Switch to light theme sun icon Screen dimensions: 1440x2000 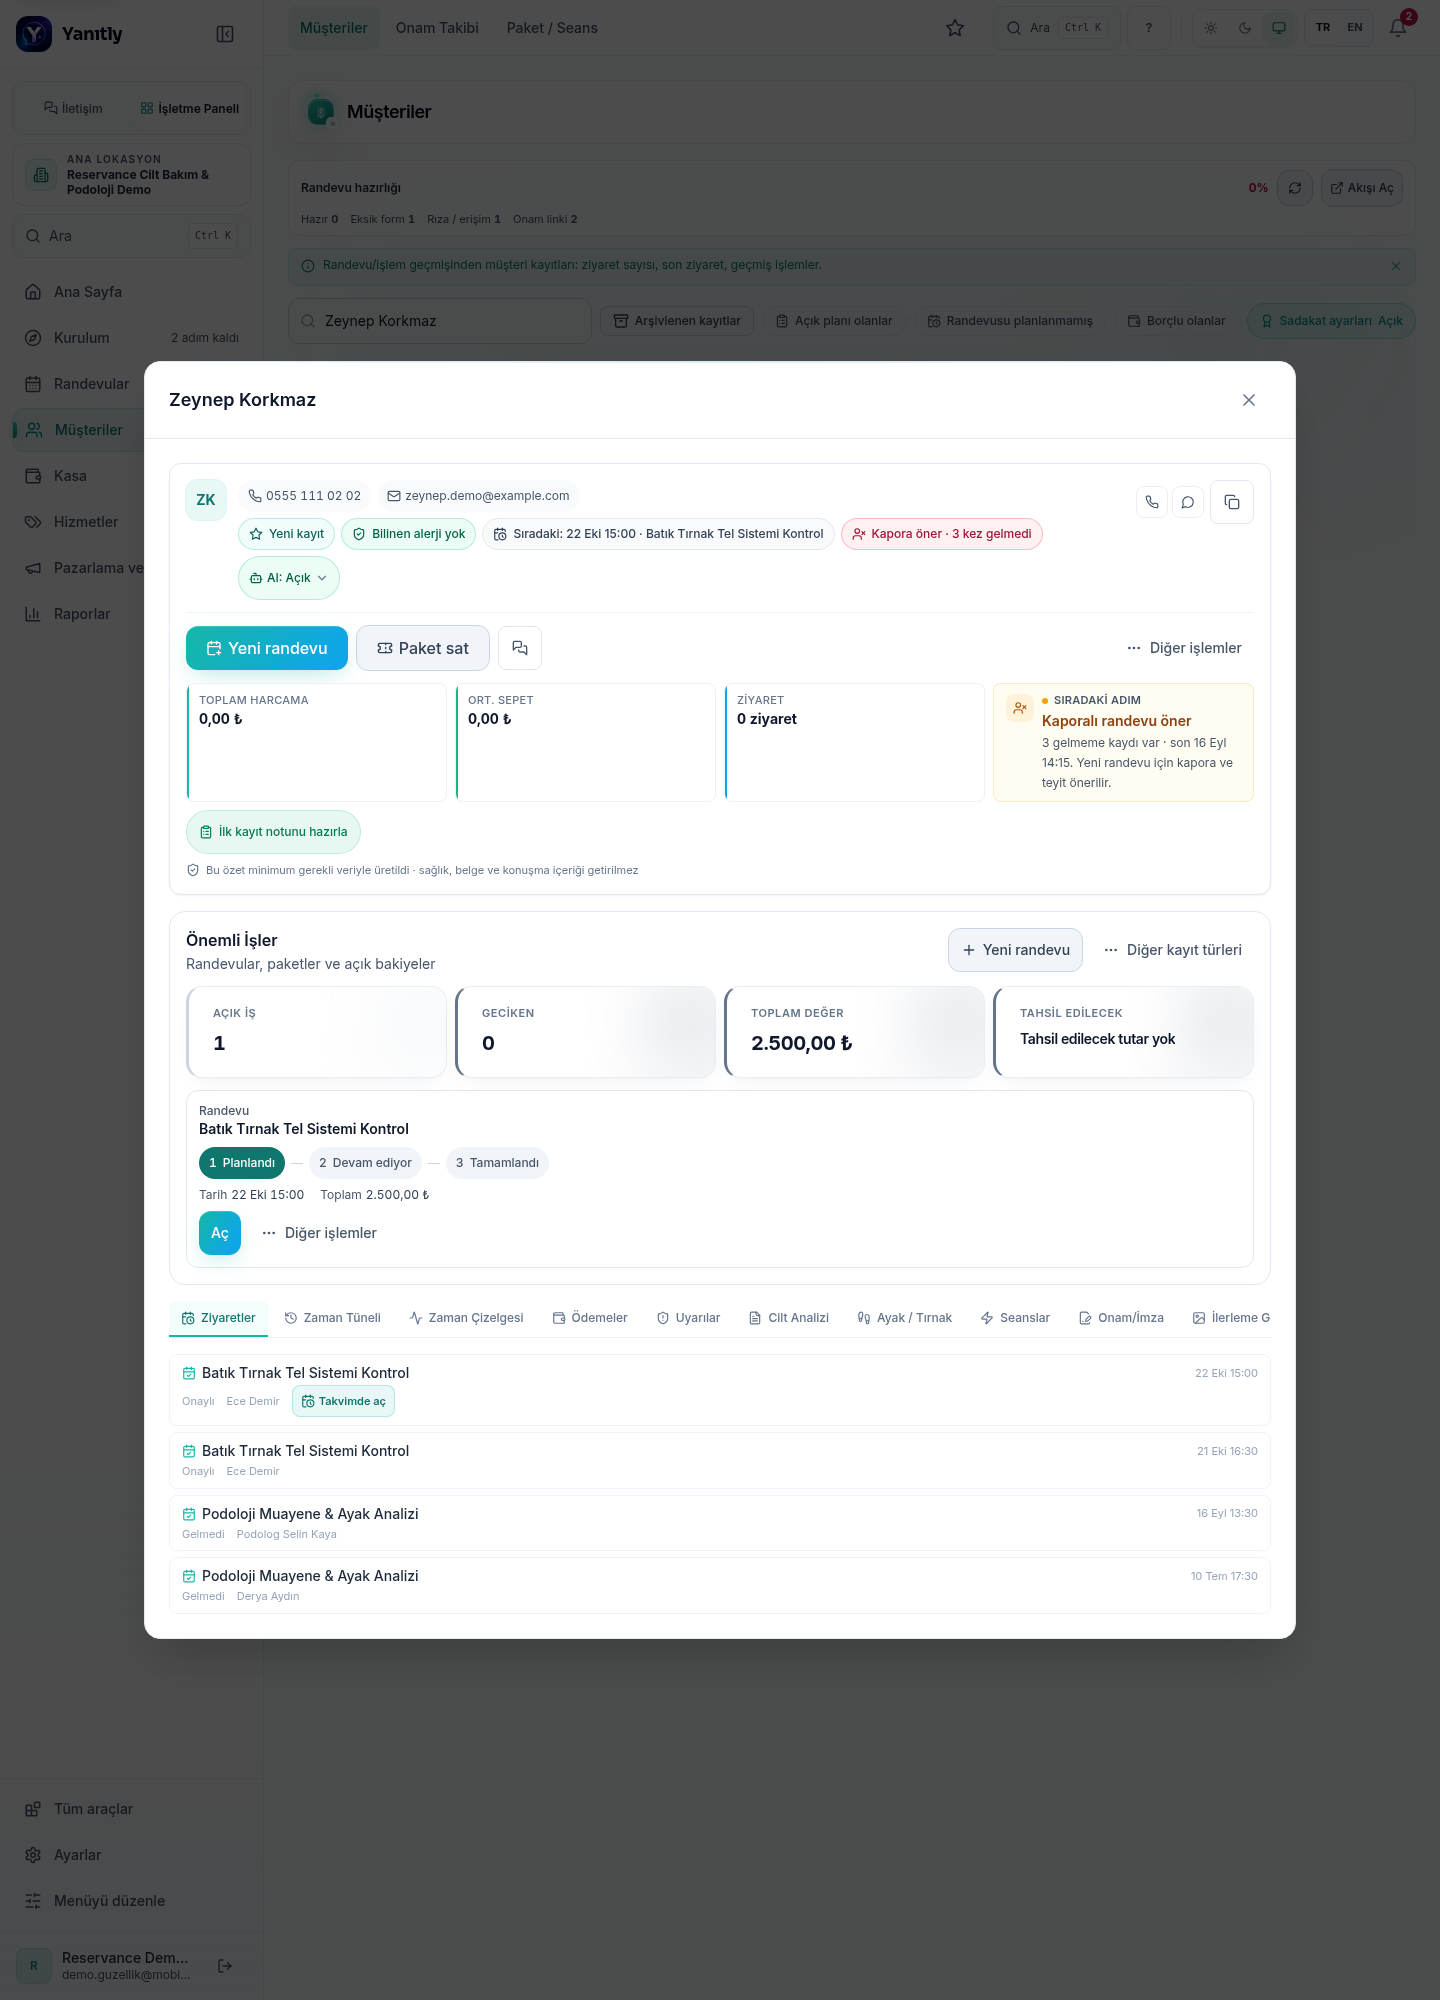[x=1211, y=28]
